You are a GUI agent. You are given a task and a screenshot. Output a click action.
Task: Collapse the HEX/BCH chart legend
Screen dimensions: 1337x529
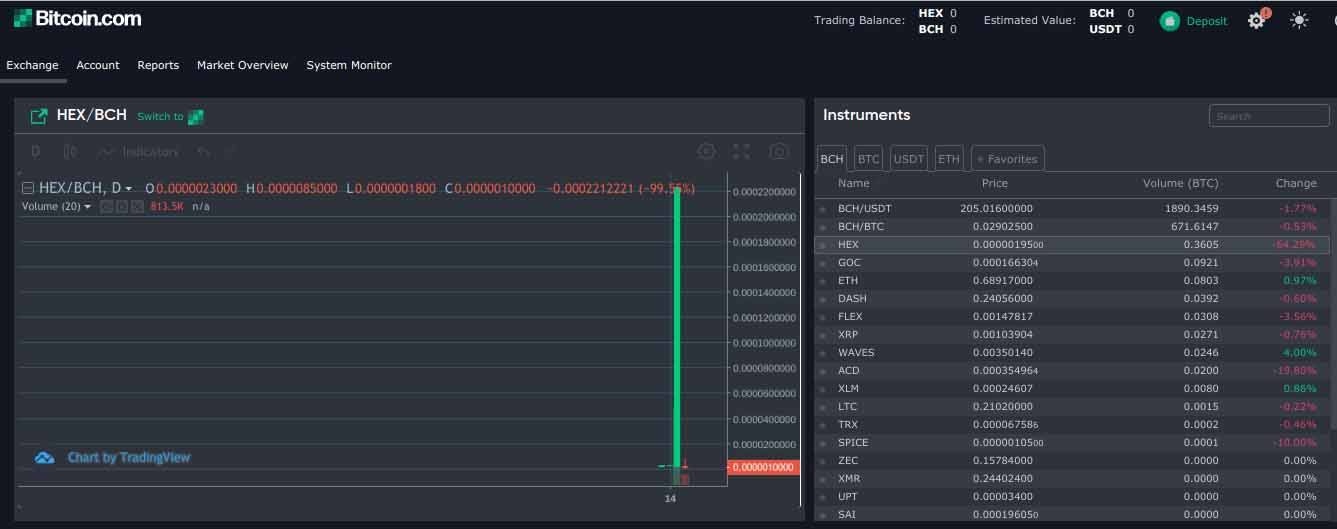point(28,188)
